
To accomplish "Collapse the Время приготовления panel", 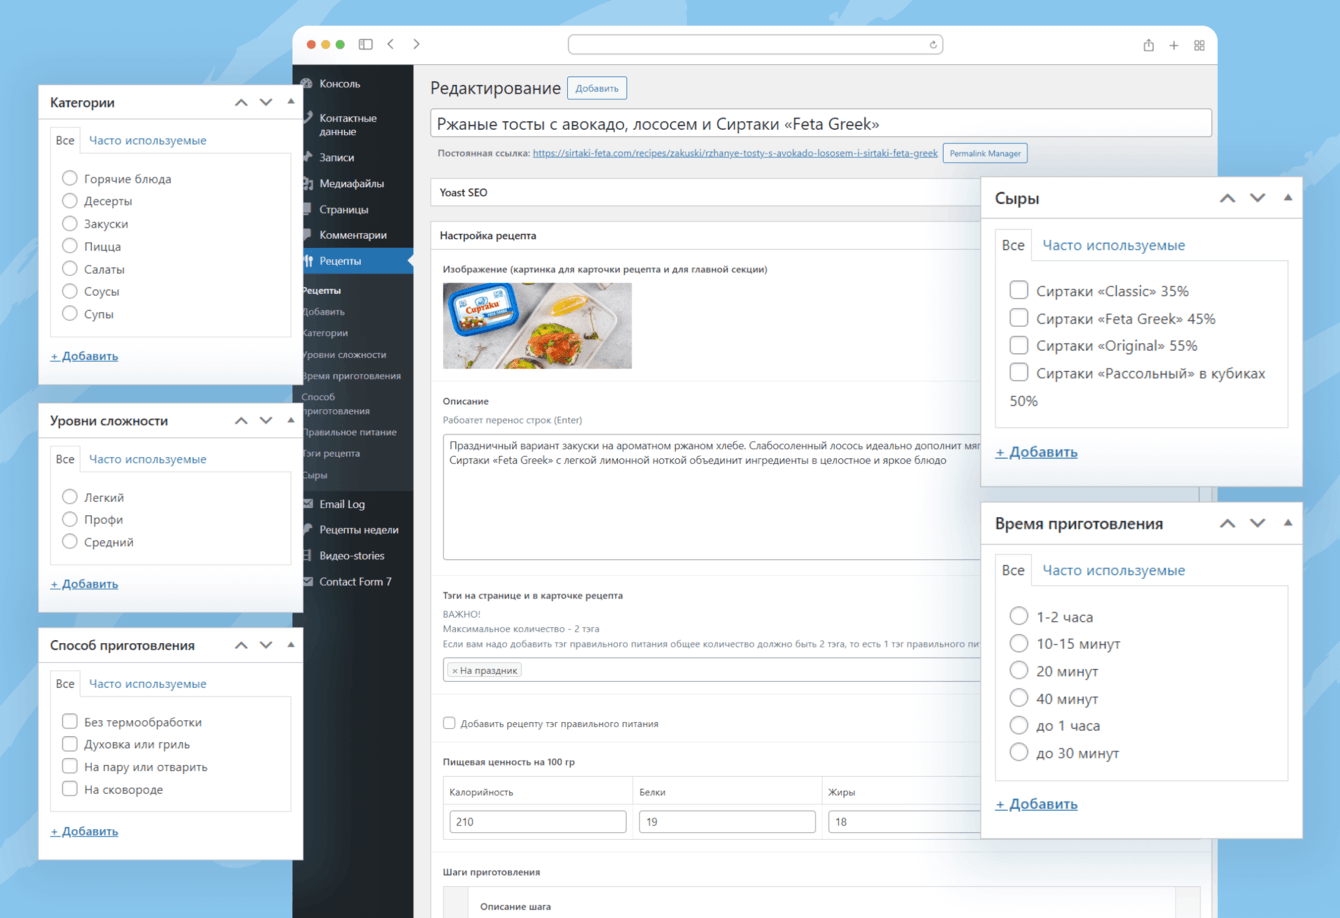I will 1288,522.
